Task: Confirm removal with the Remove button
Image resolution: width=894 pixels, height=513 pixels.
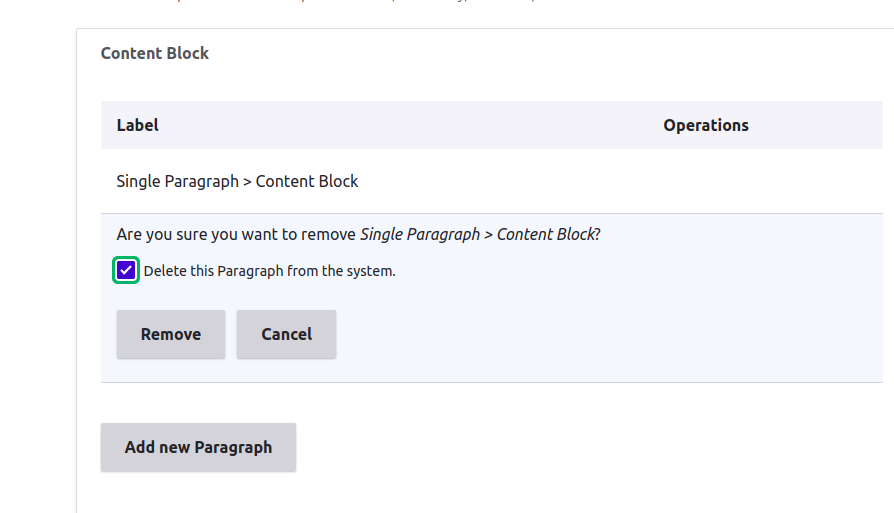Action: 171,334
